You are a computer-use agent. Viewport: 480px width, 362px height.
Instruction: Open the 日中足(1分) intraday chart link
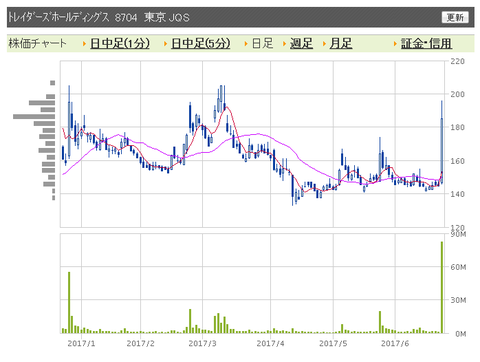tap(120, 43)
